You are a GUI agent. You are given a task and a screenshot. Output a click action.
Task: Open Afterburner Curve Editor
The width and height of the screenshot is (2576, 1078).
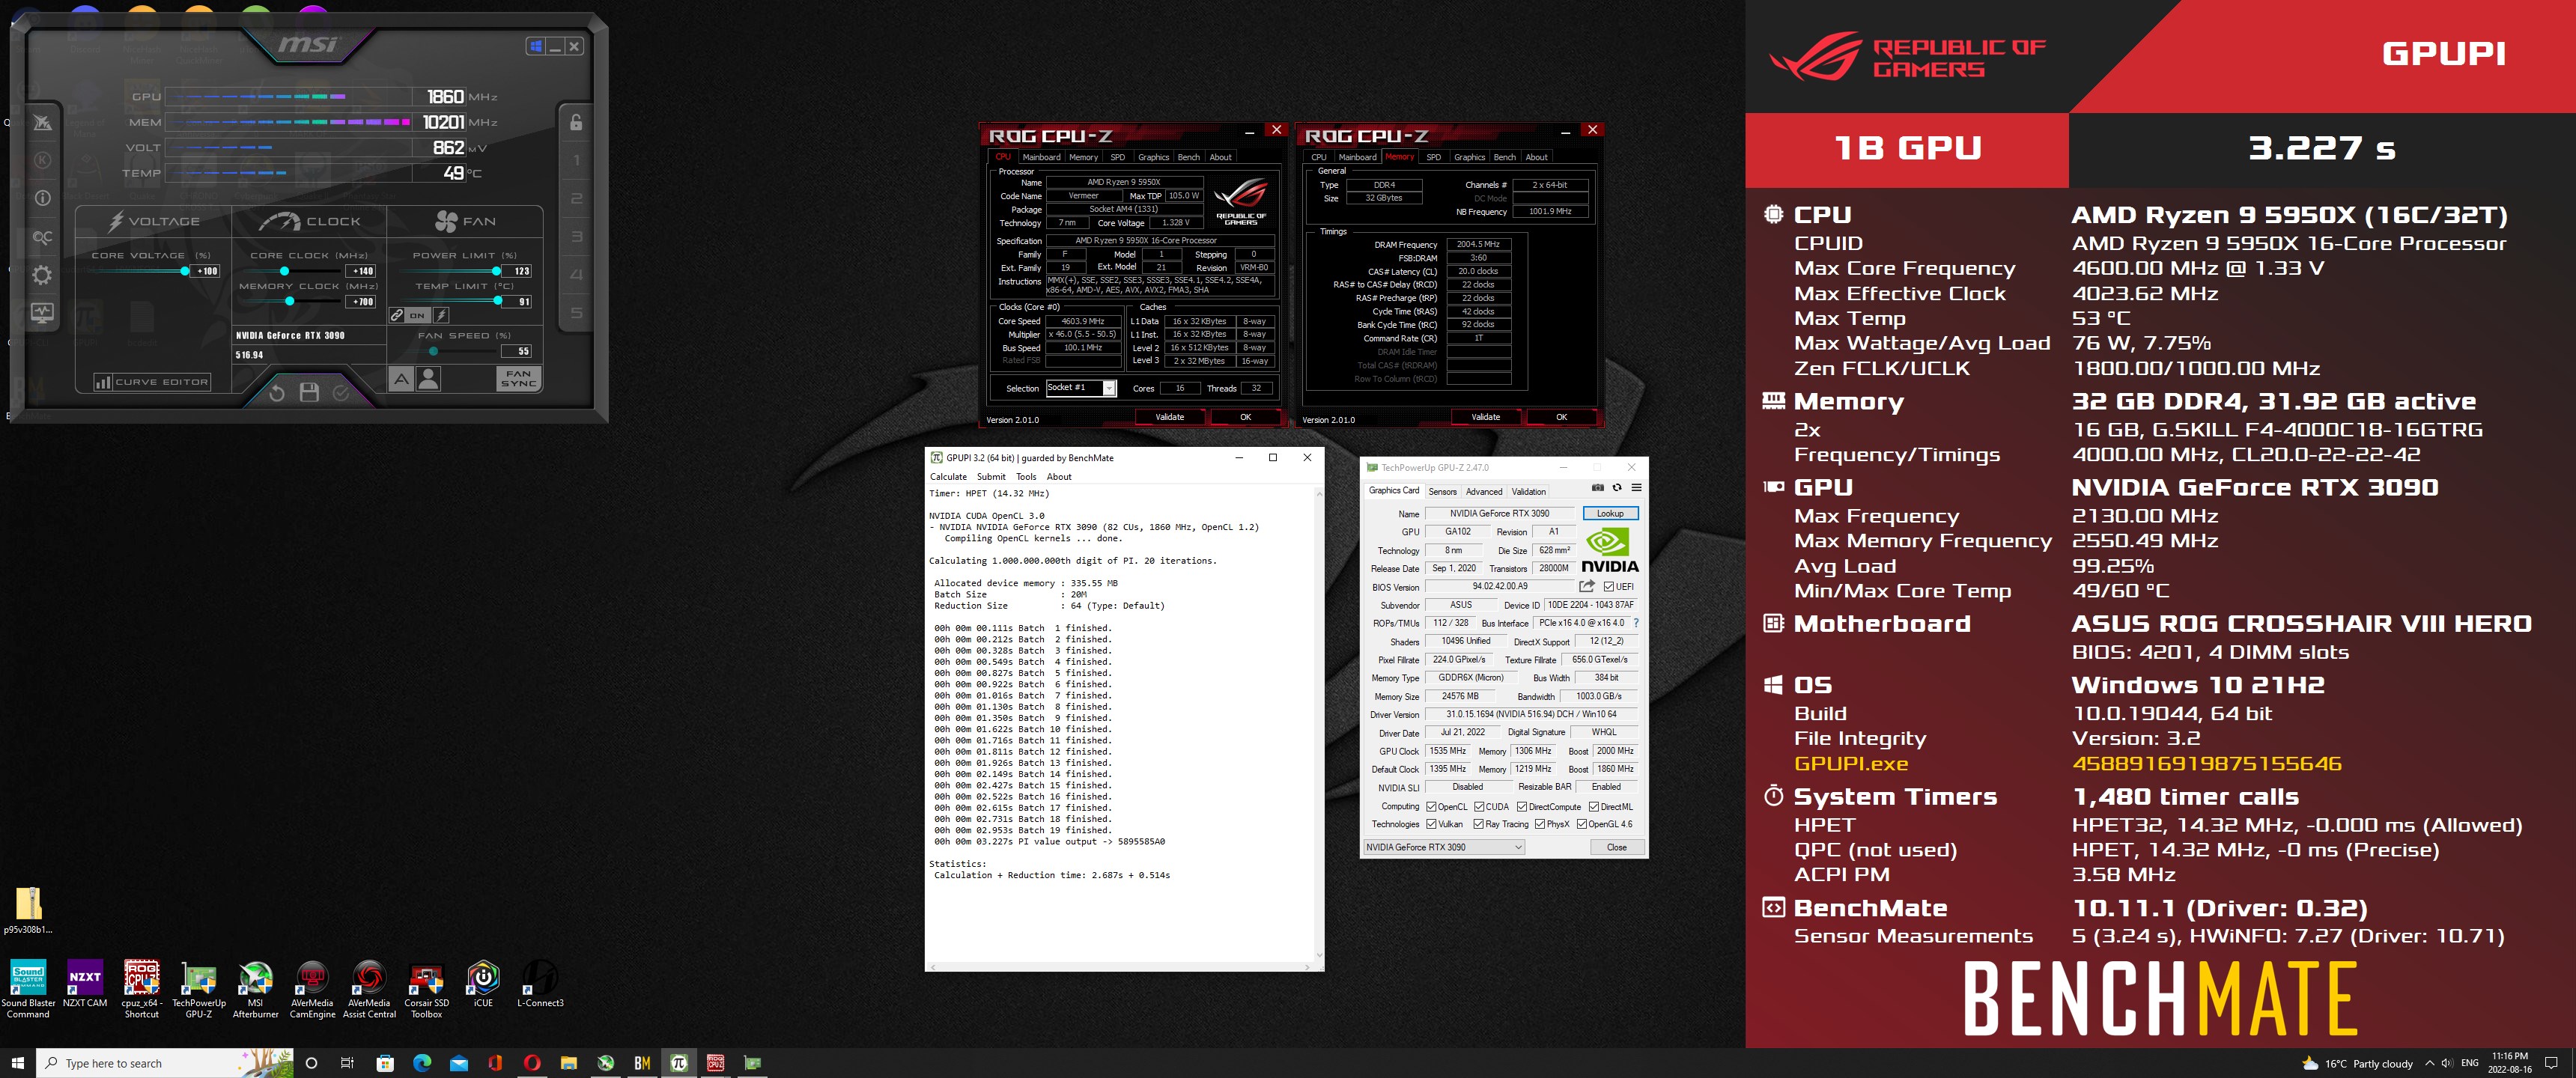pos(152,382)
